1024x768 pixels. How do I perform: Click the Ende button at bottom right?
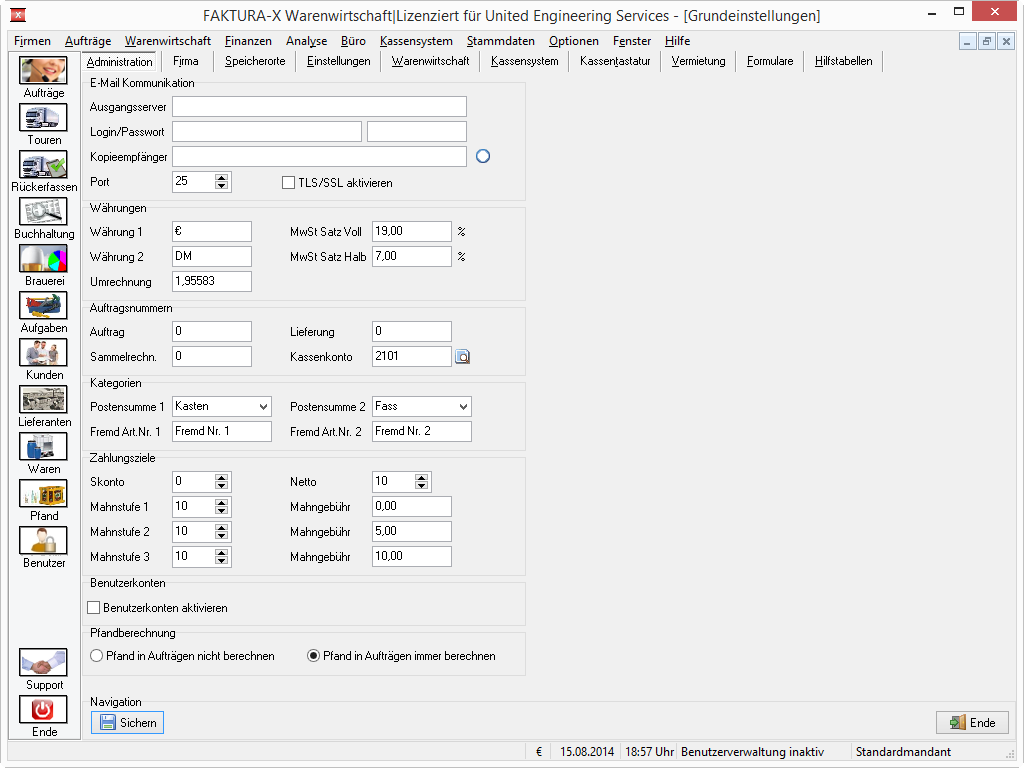pos(972,723)
